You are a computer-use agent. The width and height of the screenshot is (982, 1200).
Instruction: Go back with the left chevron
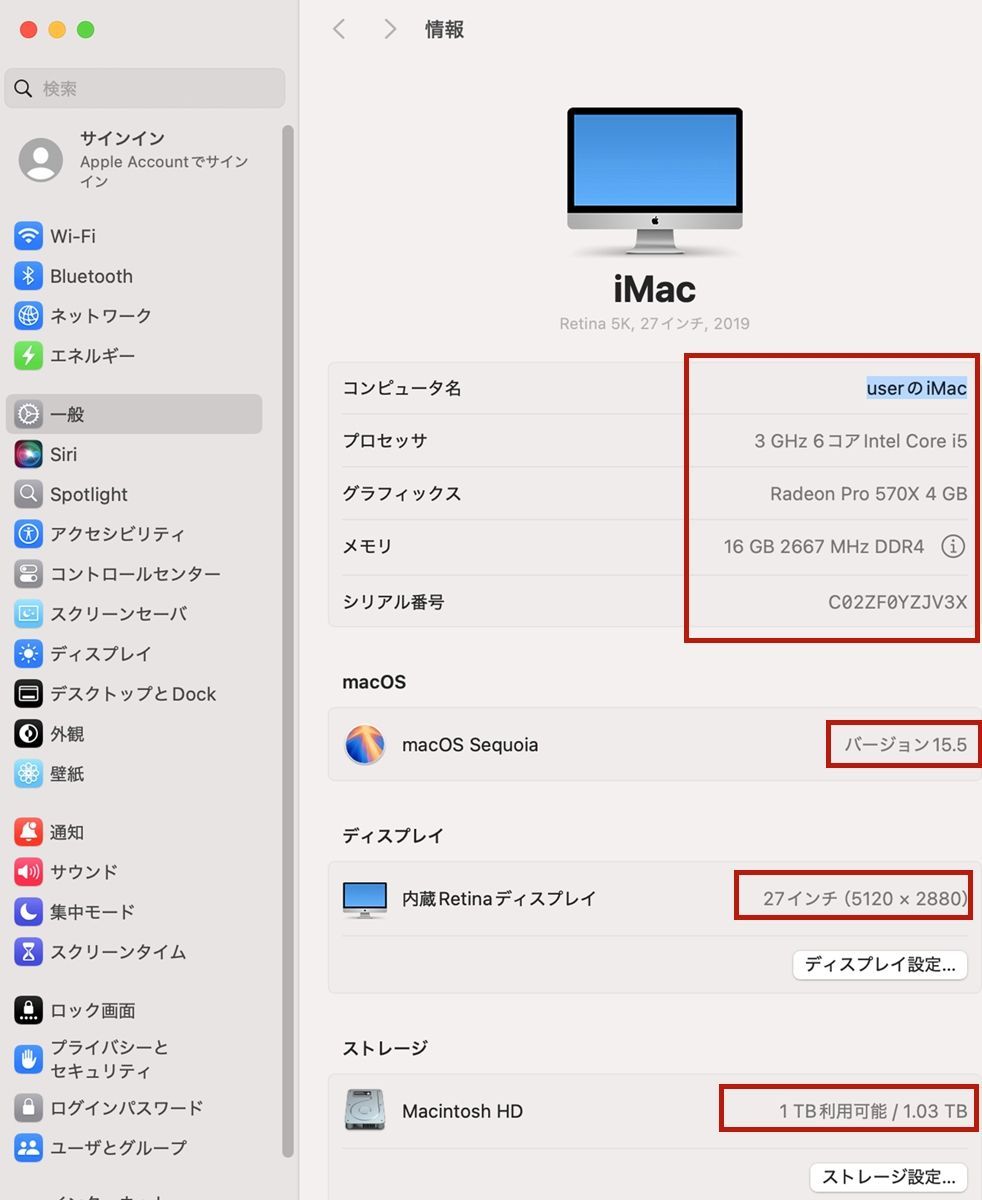[x=339, y=29]
